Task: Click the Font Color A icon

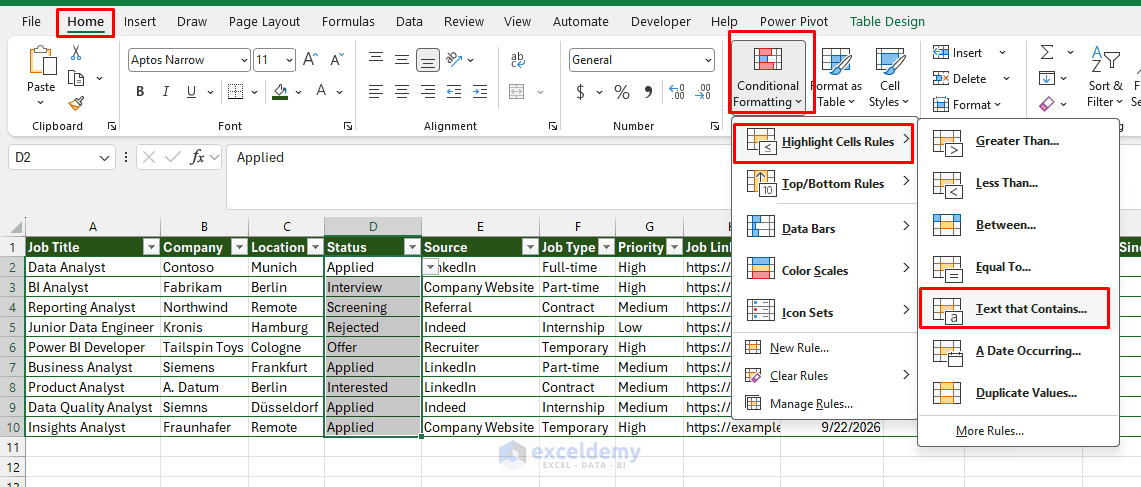Action: [x=321, y=91]
